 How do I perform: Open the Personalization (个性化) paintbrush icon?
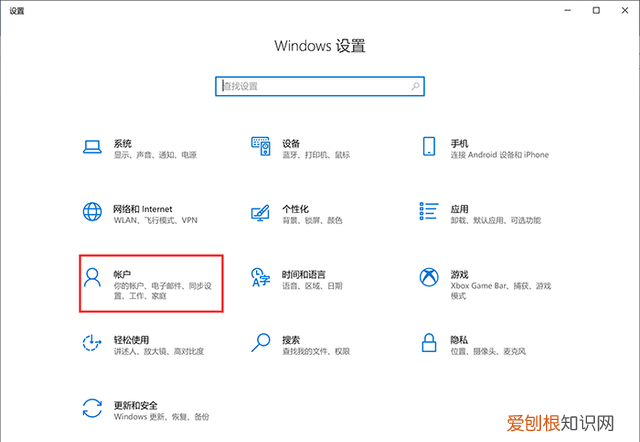pyautogui.click(x=260, y=213)
